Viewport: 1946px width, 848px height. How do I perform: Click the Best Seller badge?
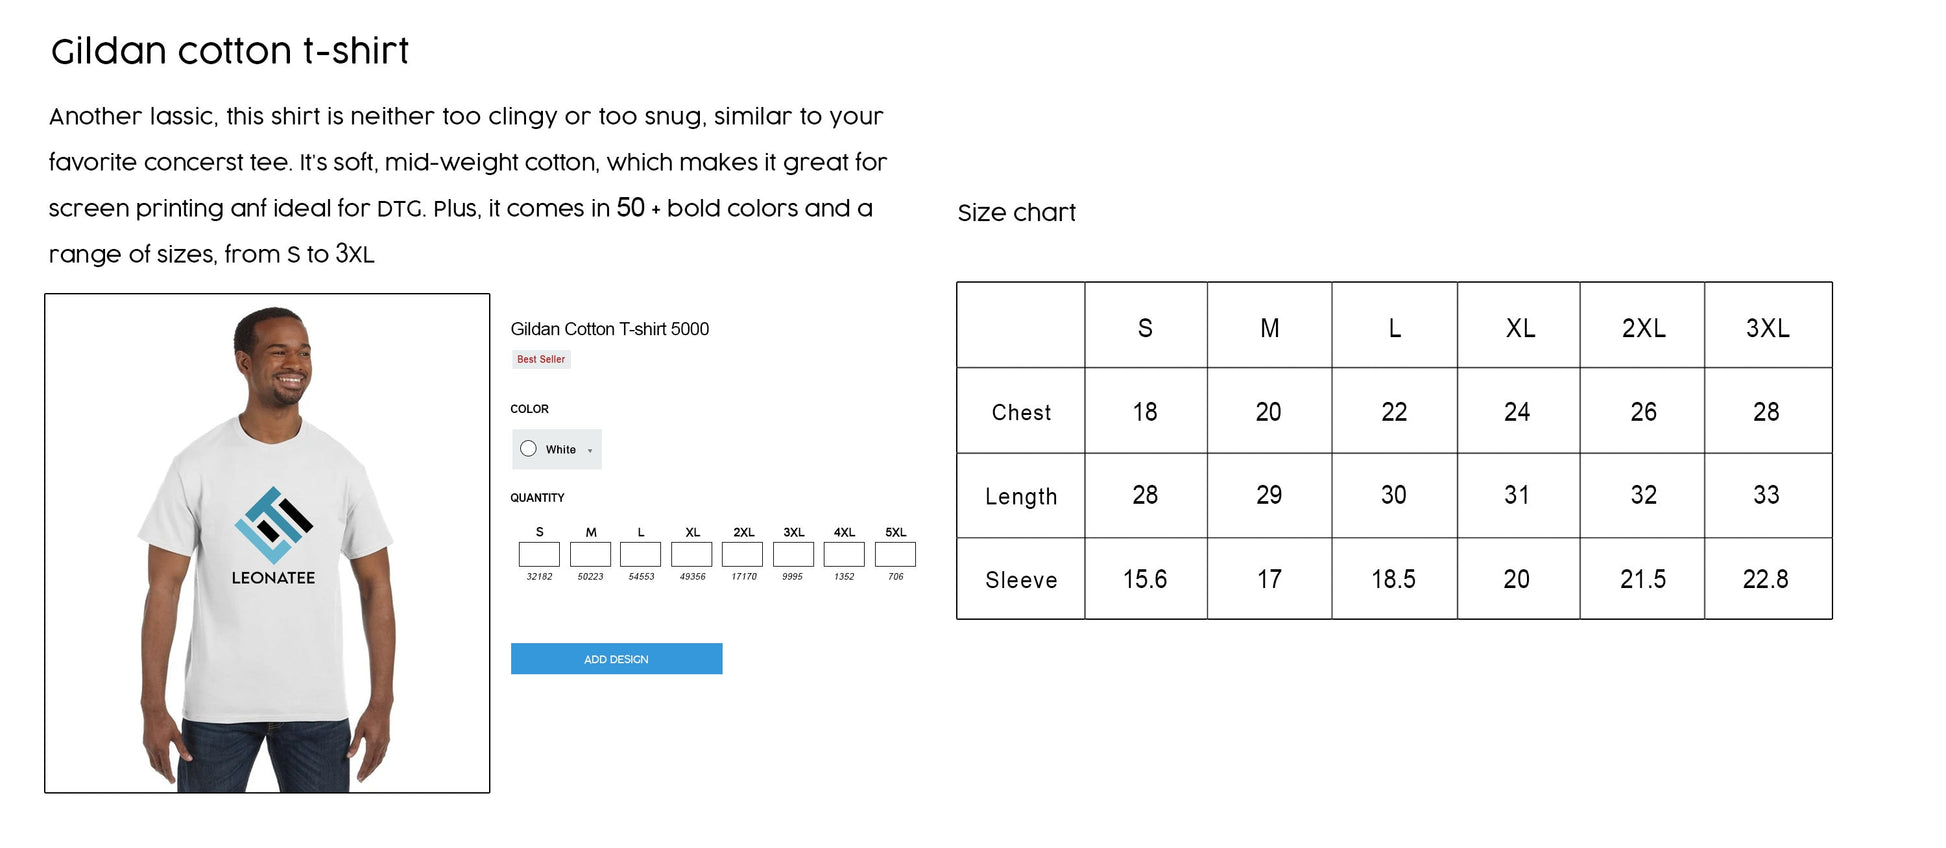[541, 359]
